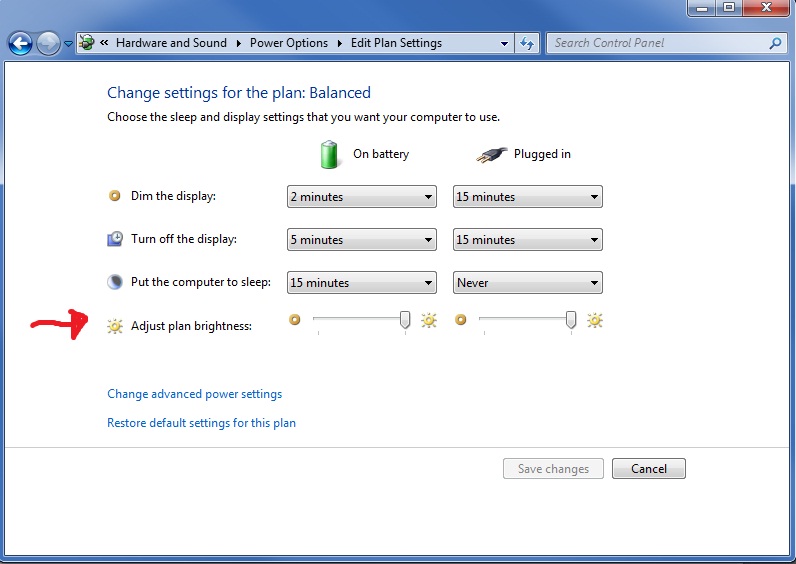Open Turn off display On battery dropdown
Viewport: 796px width, 564px height.
(x=361, y=240)
